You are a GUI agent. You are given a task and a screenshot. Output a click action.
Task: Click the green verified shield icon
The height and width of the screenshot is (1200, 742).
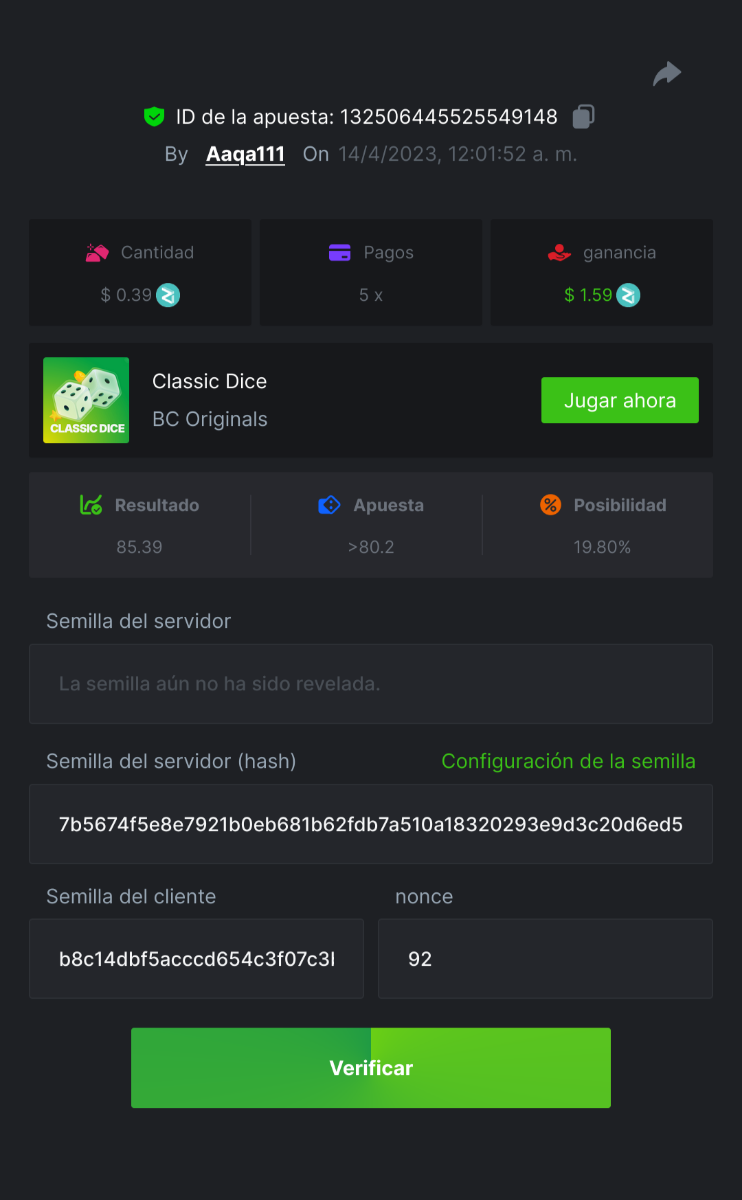click(153, 117)
